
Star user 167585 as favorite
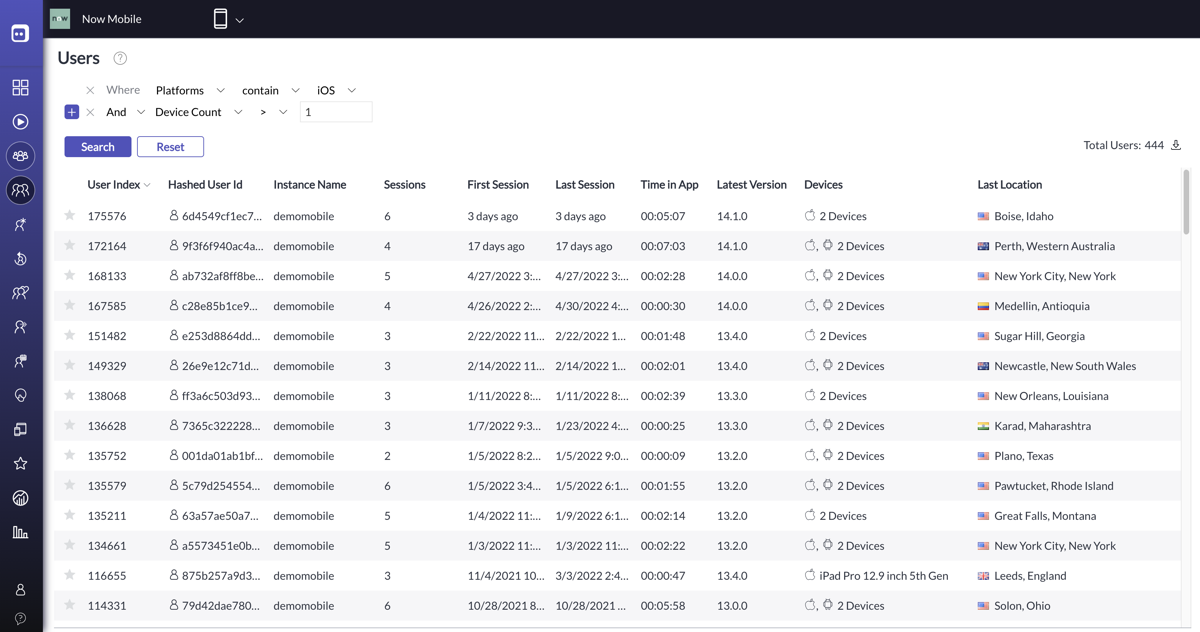pyautogui.click(x=70, y=306)
